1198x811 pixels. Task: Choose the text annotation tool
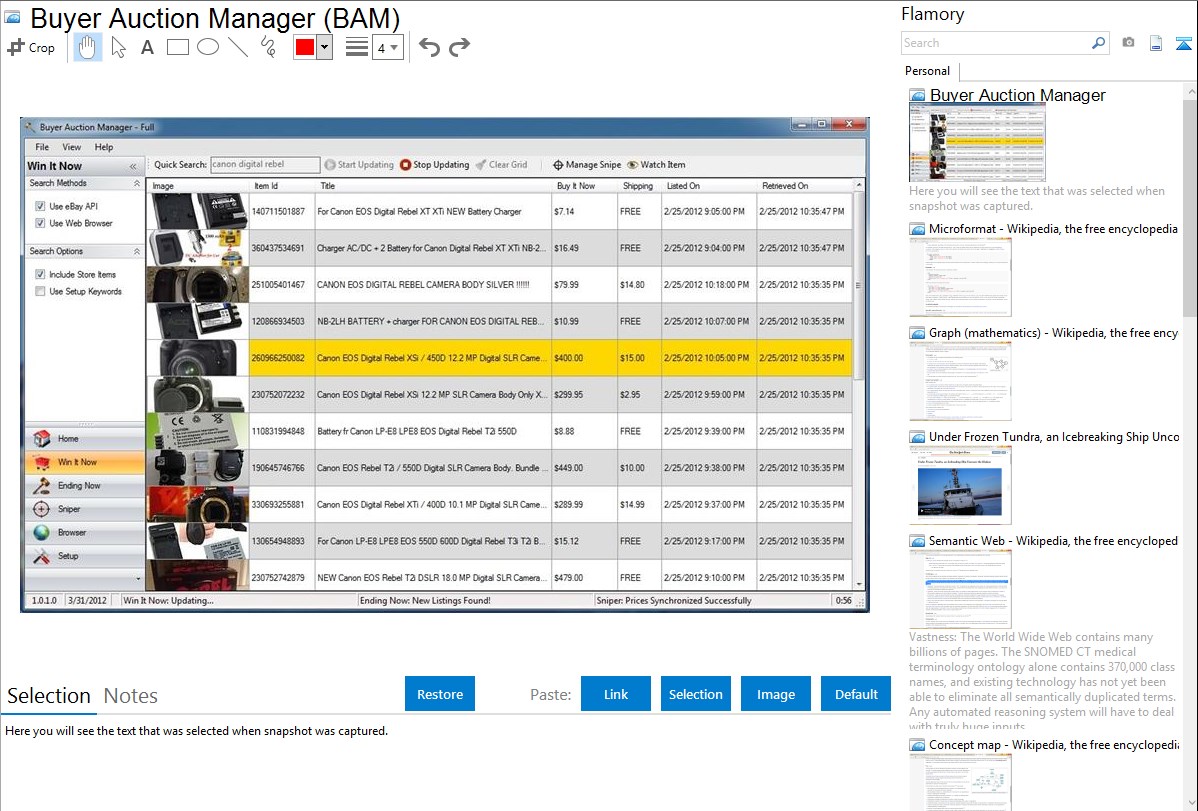tap(147, 47)
